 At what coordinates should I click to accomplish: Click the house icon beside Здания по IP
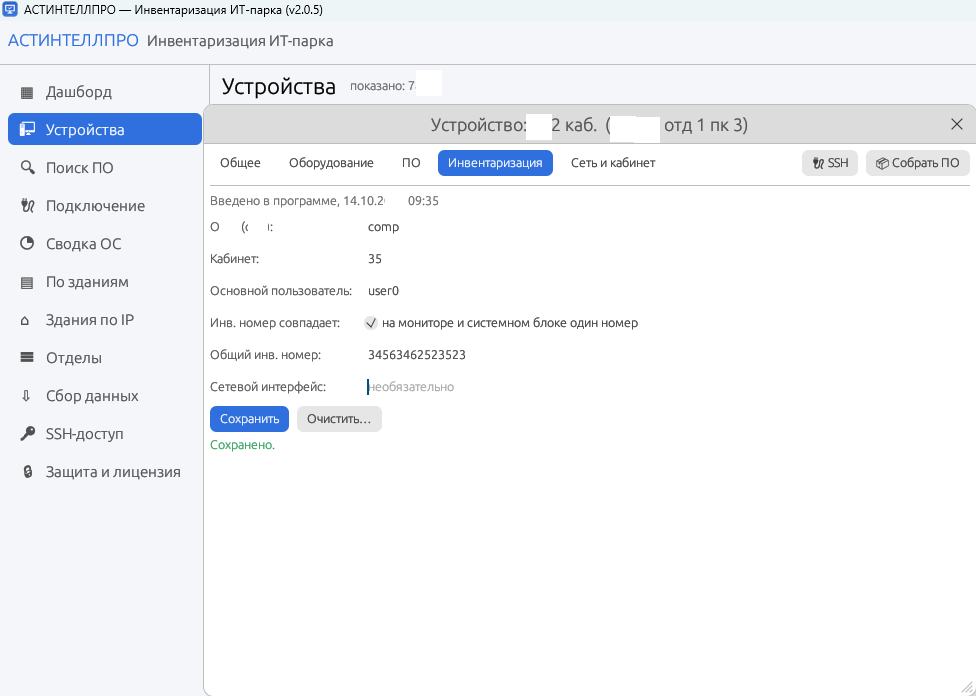(x=26, y=321)
